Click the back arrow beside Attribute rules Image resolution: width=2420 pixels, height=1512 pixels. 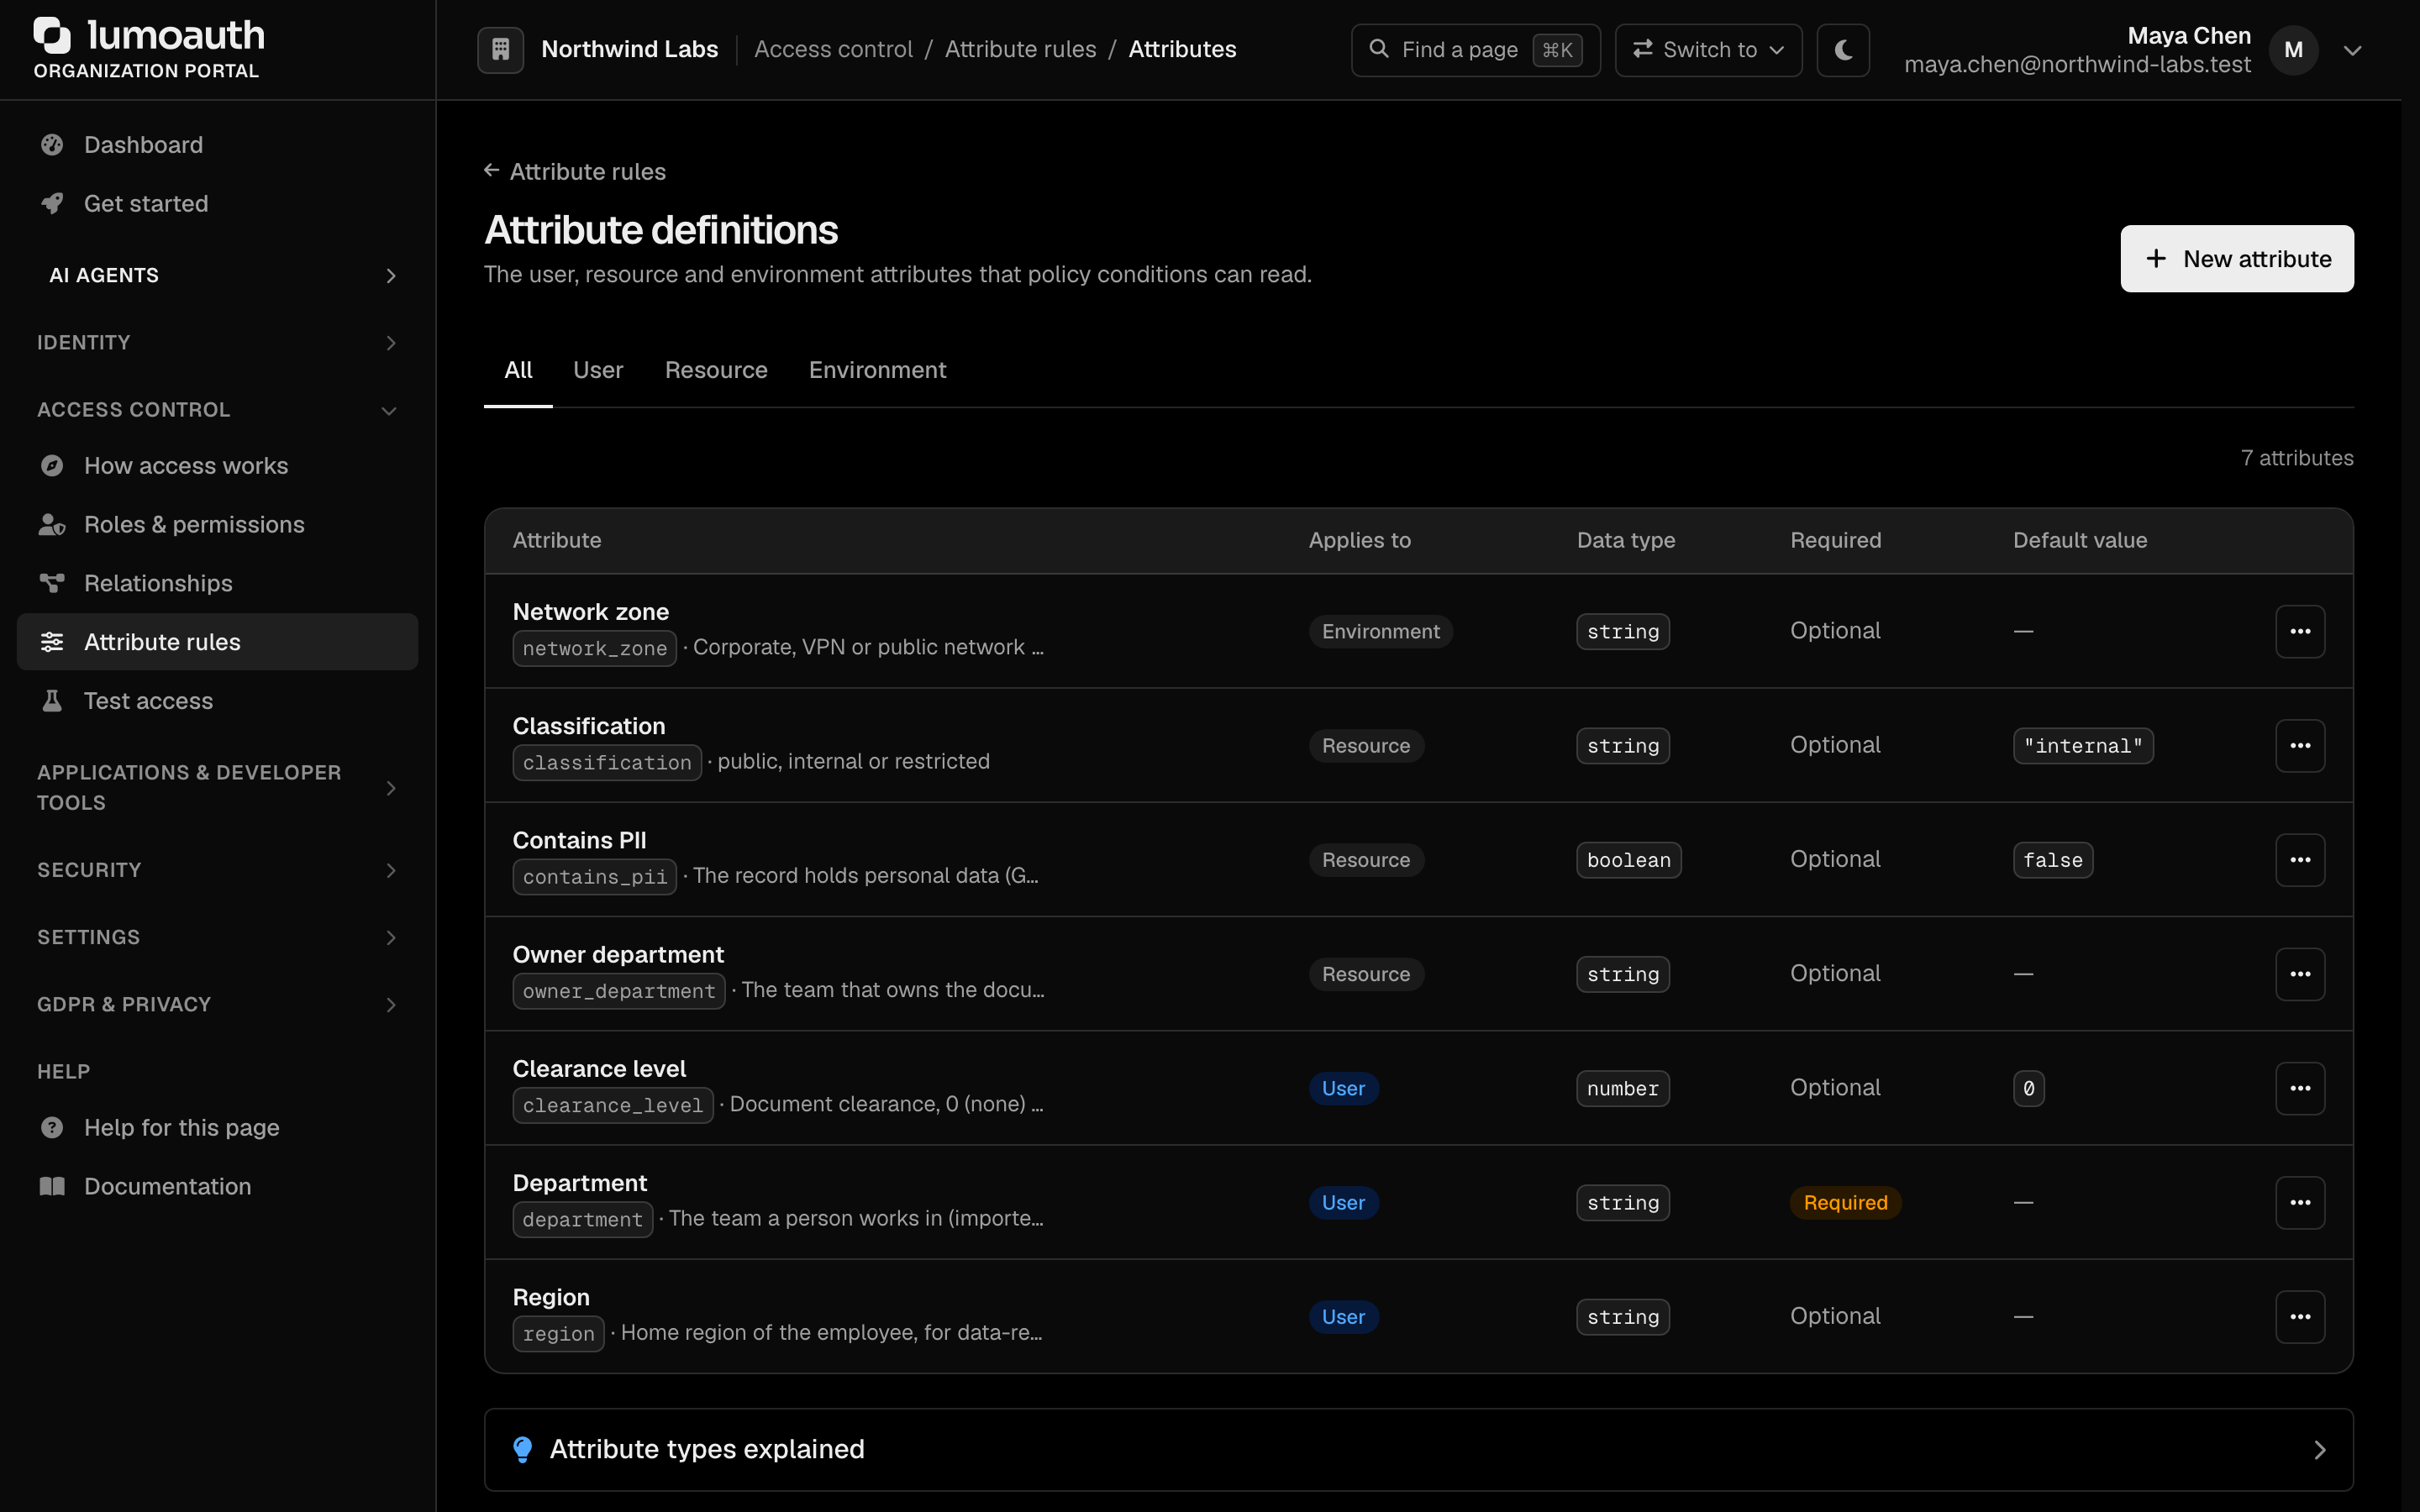click(x=491, y=171)
